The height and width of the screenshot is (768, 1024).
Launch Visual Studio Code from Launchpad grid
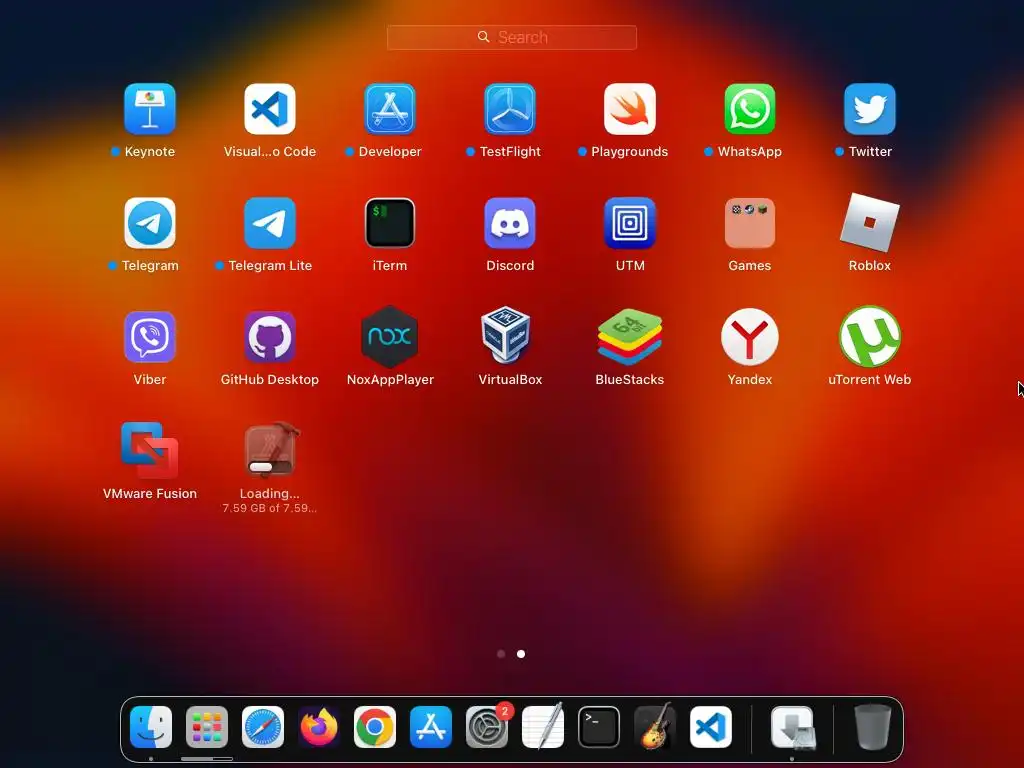click(270, 109)
